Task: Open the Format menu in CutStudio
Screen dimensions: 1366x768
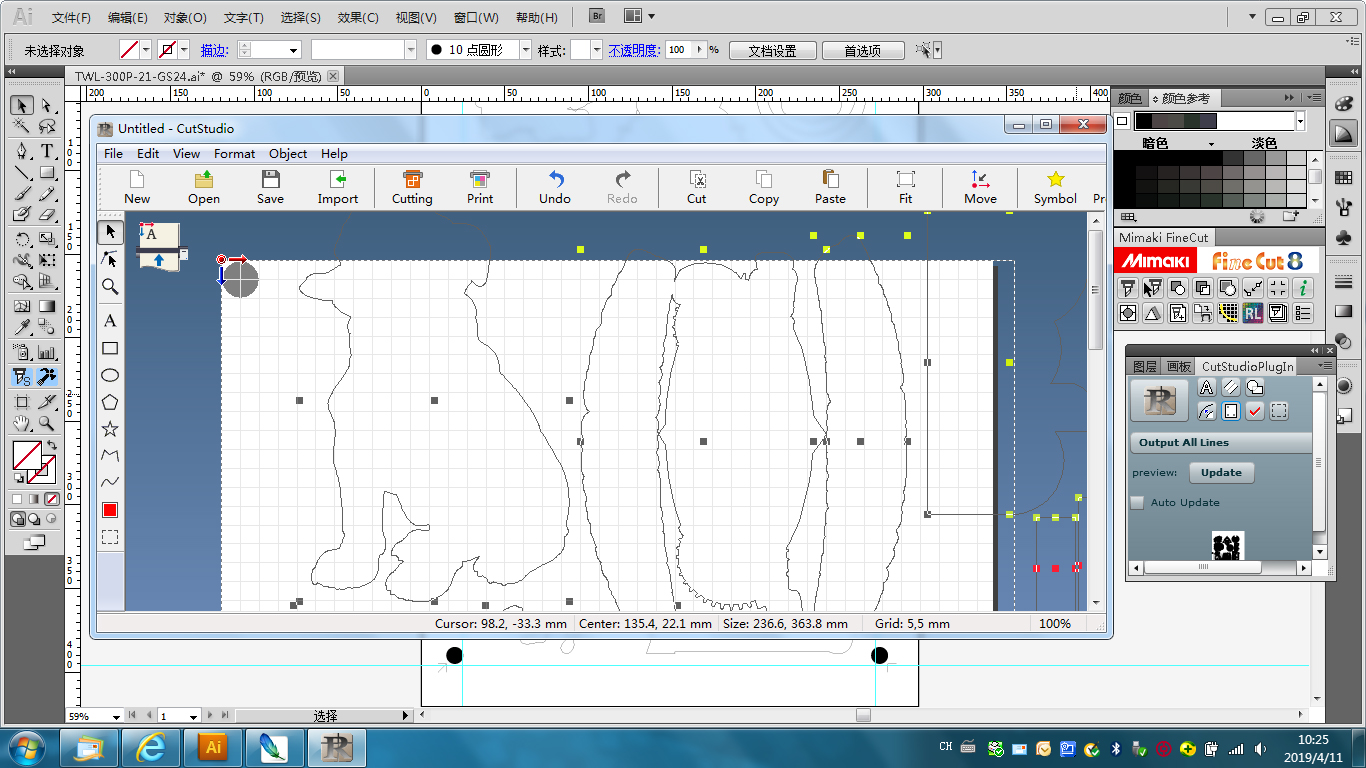Action: click(x=234, y=153)
